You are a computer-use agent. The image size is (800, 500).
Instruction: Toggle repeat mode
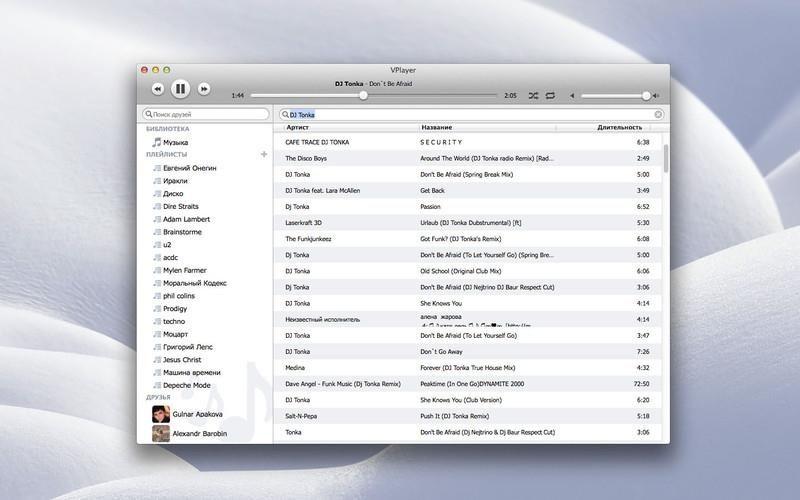coord(550,95)
